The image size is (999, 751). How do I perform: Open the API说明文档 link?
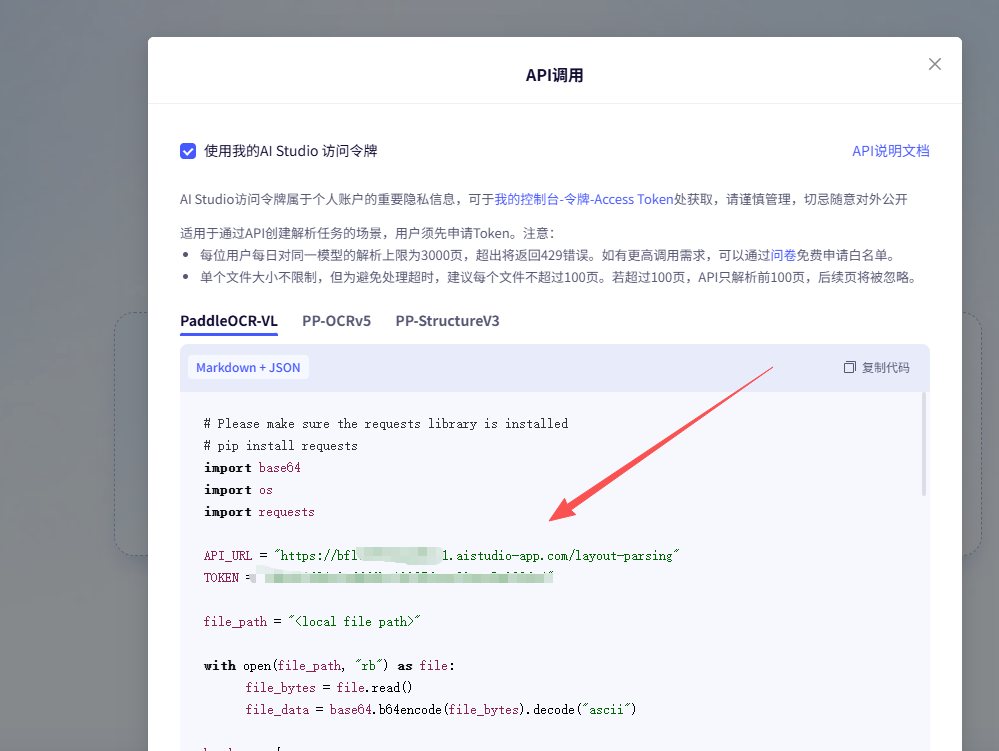point(890,151)
